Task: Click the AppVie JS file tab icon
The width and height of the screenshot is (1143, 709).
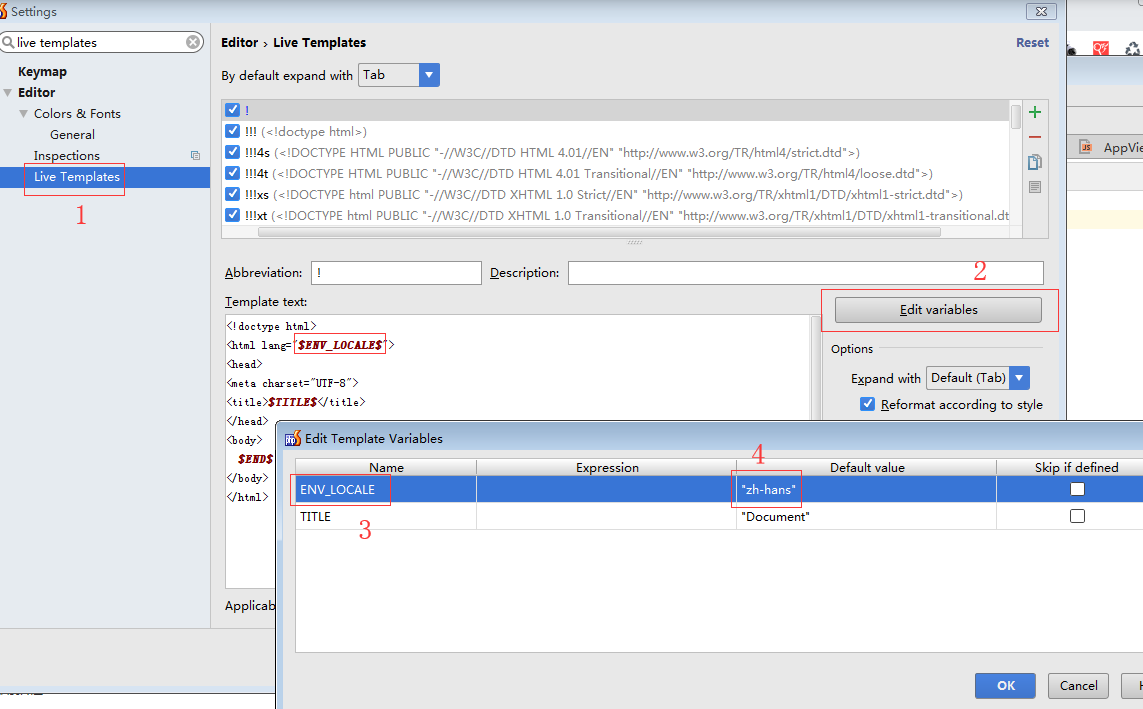Action: pos(1085,146)
